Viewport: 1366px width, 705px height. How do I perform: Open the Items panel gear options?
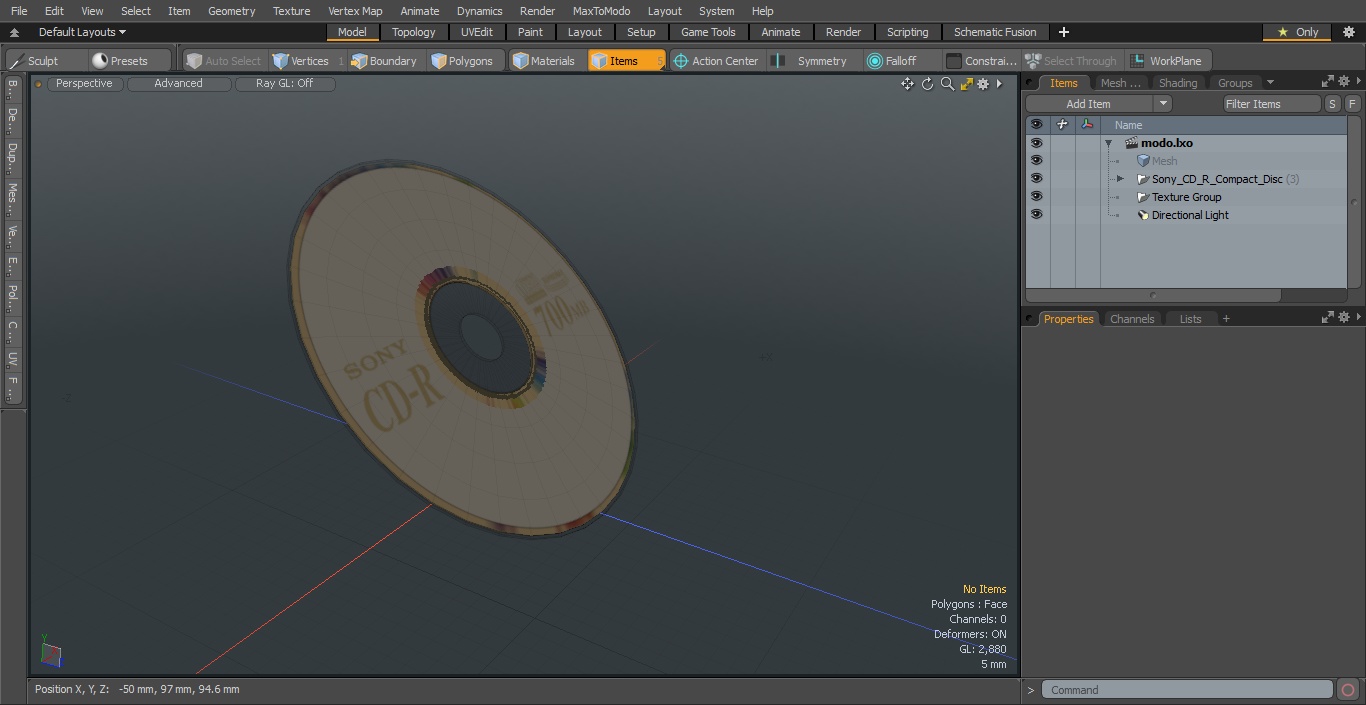click(x=1343, y=82)
